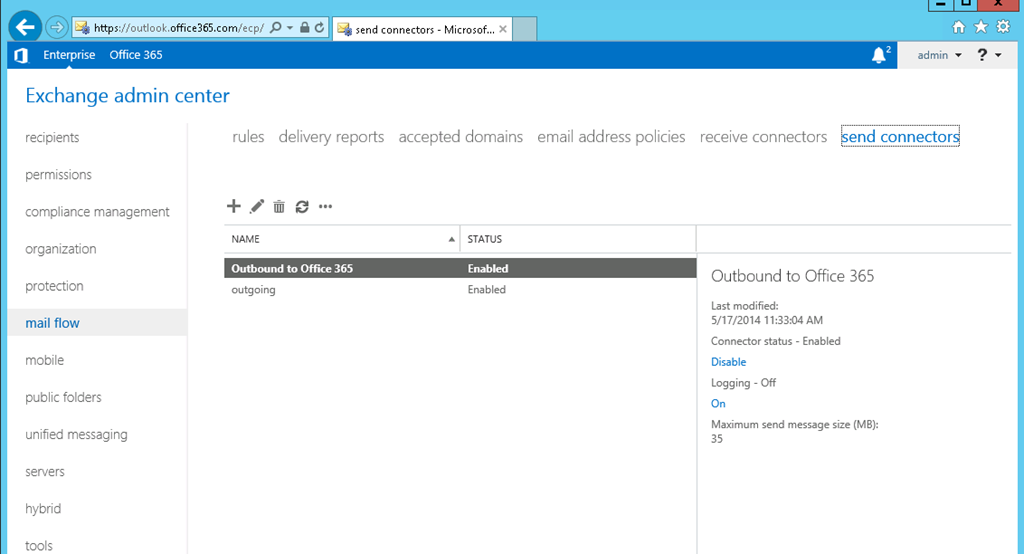1024x554 pixels.
Task: Open the browser home page icon
Action: (958, 27)
